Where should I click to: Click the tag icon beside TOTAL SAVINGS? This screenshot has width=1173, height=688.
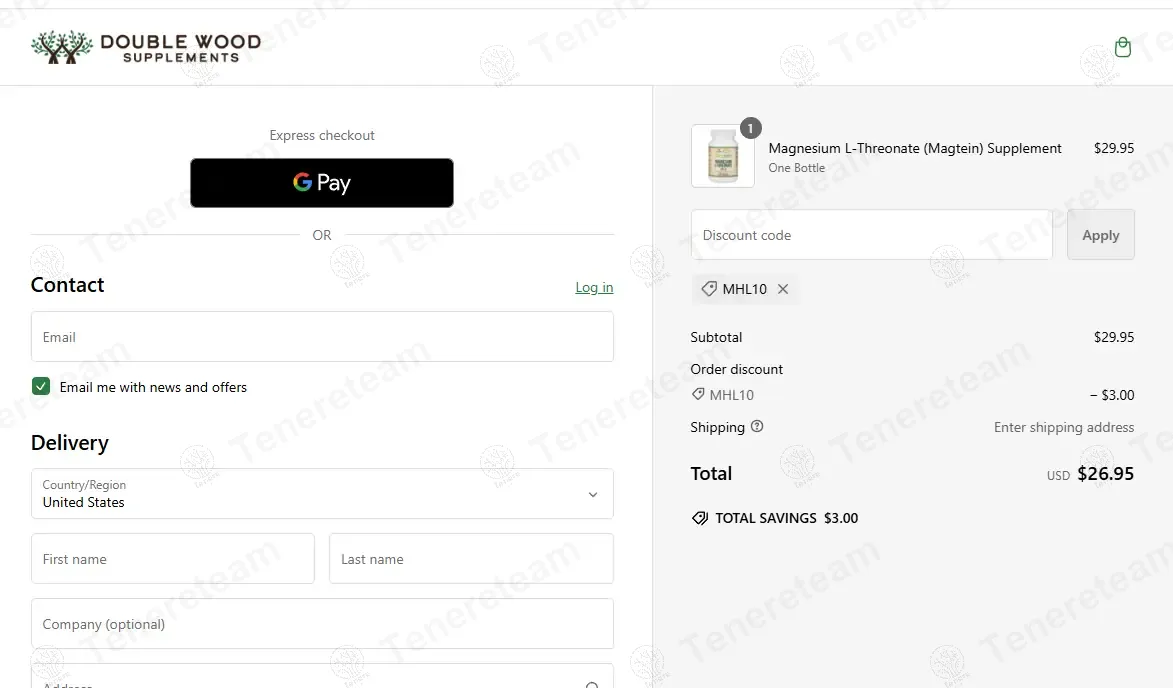tap(700, 518)
